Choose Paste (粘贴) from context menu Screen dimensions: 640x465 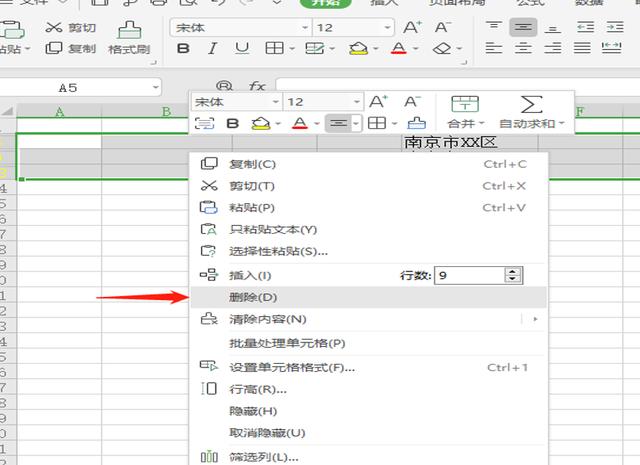click(x=369, y=208)
